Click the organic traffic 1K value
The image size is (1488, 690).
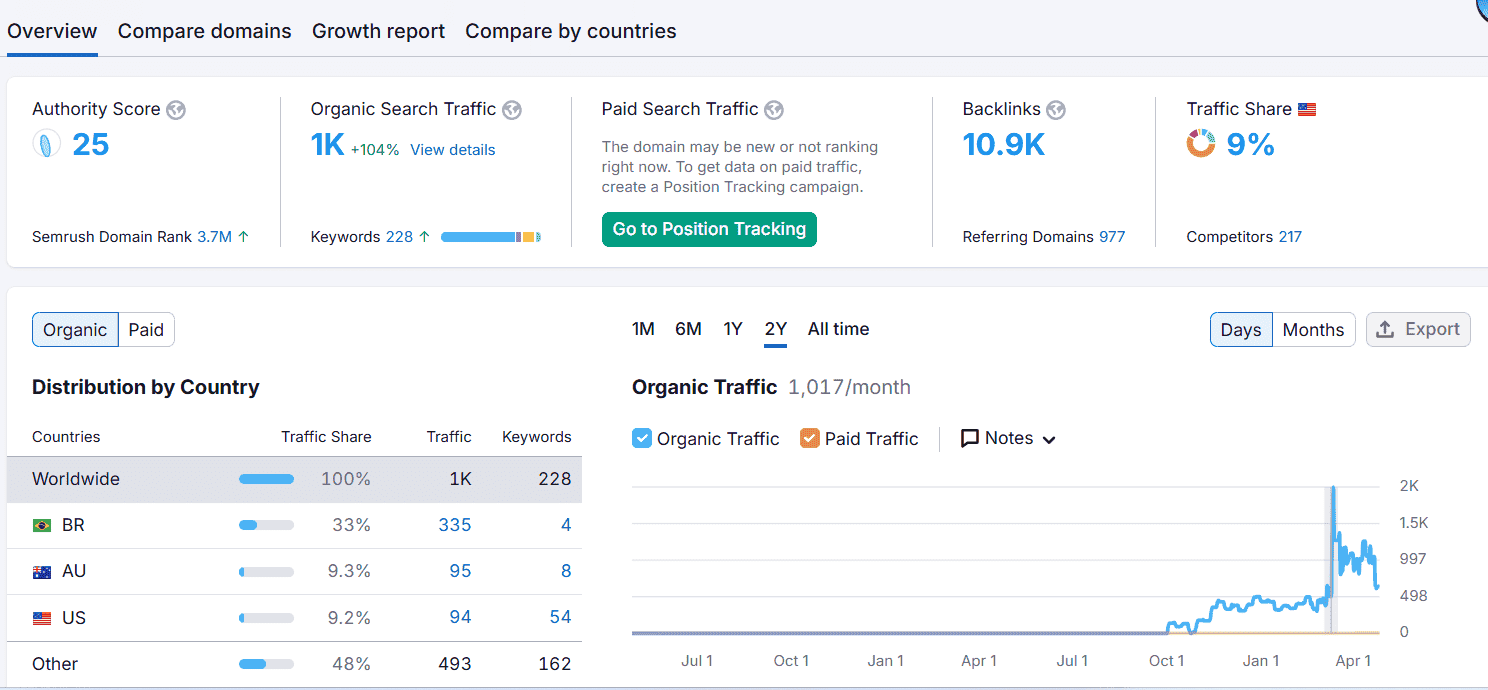[327, 145]
